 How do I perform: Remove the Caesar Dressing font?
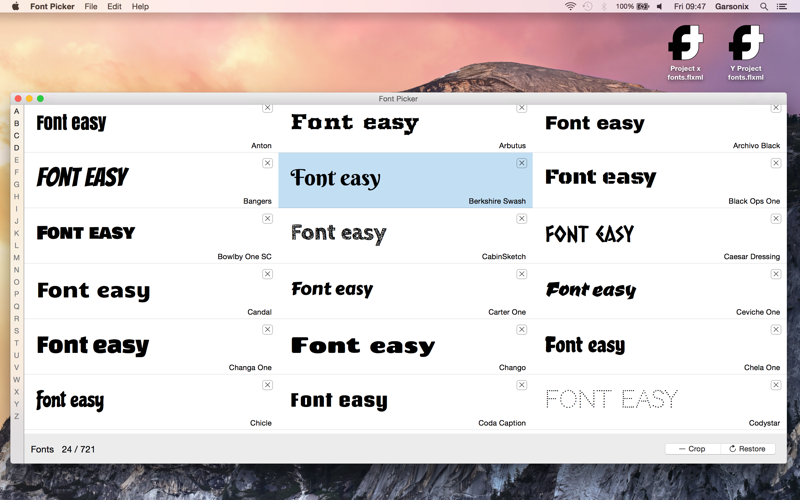coord(776,219)
